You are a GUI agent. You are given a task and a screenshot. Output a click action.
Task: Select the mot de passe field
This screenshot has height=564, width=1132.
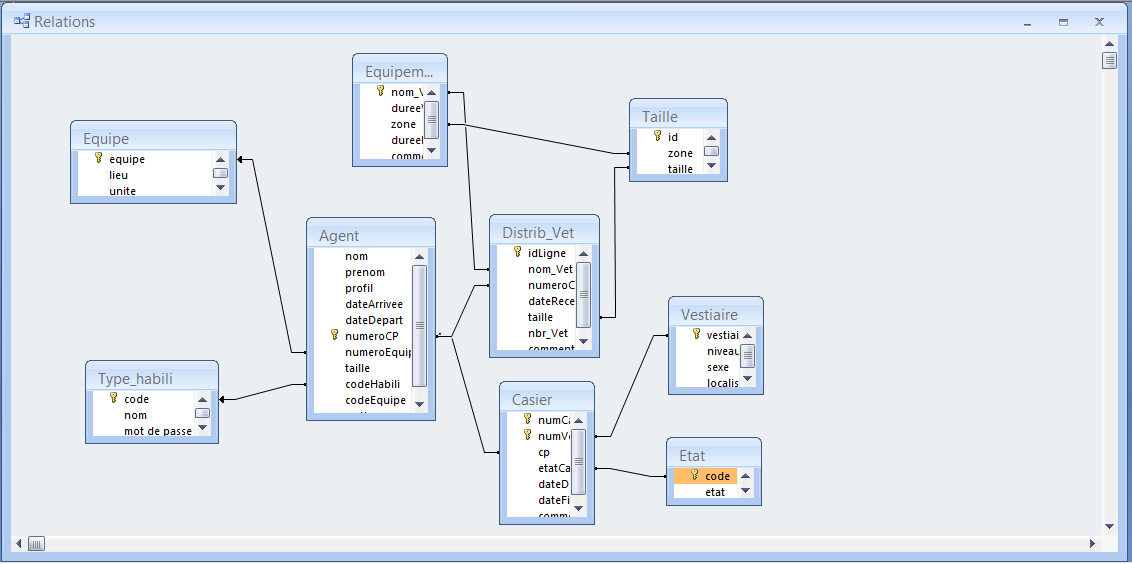[158, 431]
